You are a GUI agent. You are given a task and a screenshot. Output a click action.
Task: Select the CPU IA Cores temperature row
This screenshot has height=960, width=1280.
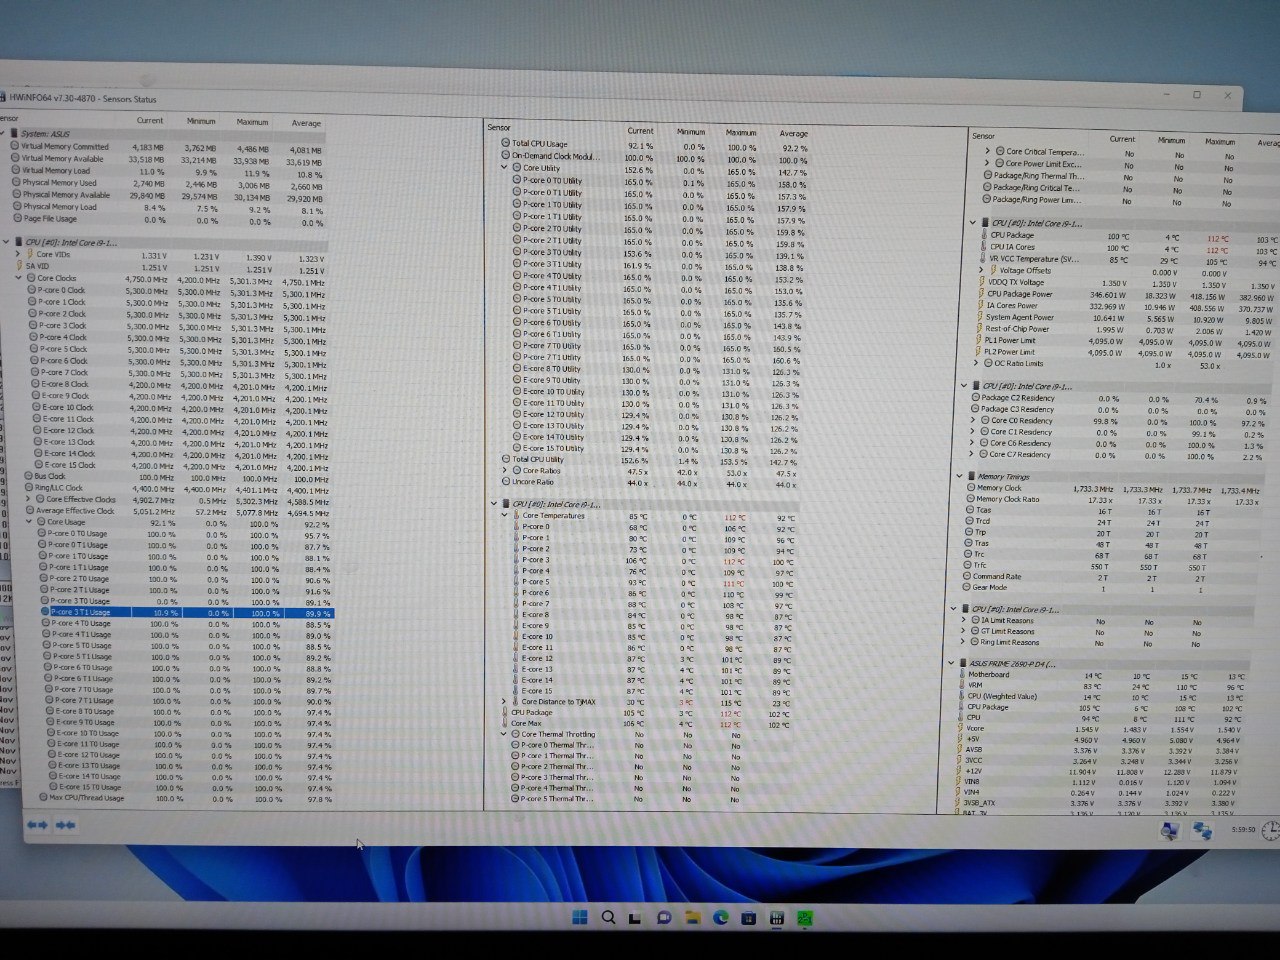[x=1130, y=247]
